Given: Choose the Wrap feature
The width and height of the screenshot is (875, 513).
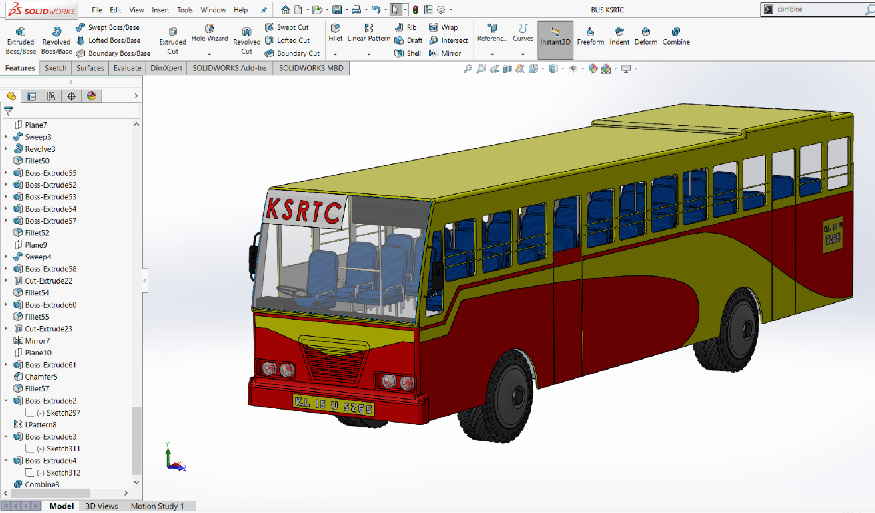Looking at the screenshot, I should click(x=443, y=27).
